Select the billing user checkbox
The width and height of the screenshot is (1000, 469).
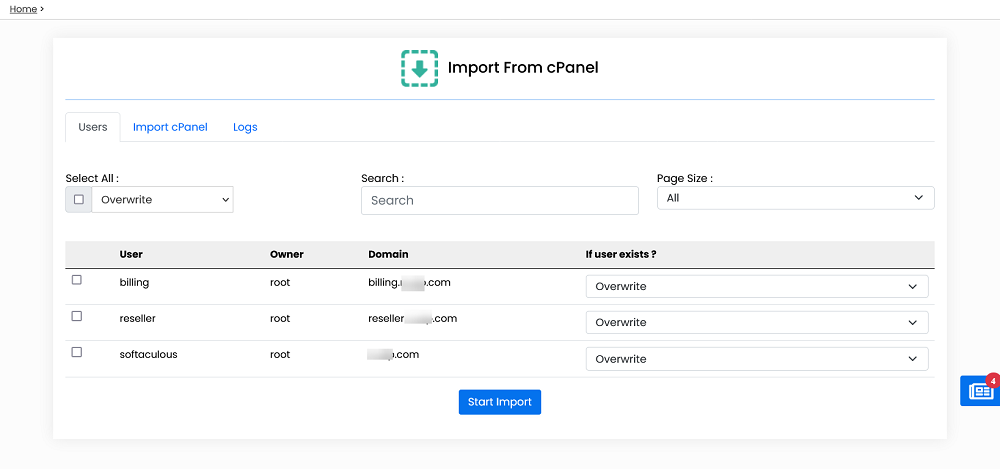(77, 280)
